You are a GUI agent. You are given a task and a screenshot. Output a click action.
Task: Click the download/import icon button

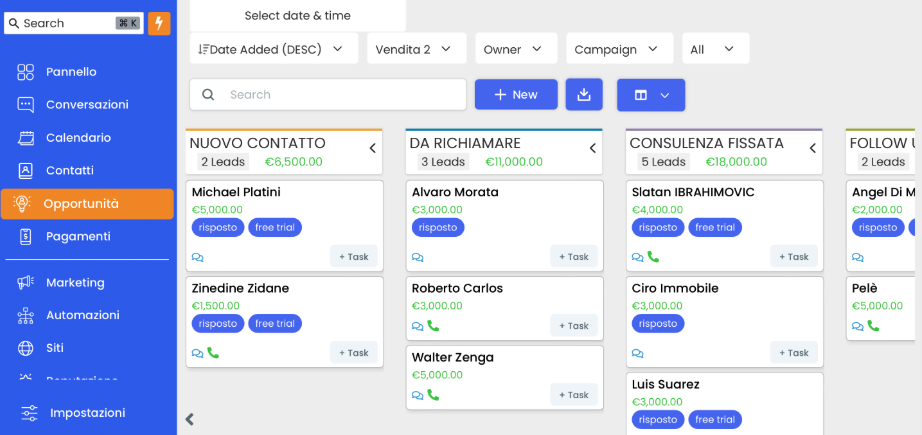coord(584,94)
